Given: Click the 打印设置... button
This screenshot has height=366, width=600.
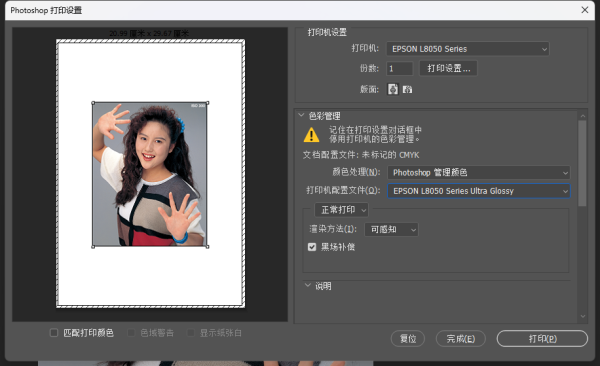Looking at the screenshot, I should pos(448,69).
